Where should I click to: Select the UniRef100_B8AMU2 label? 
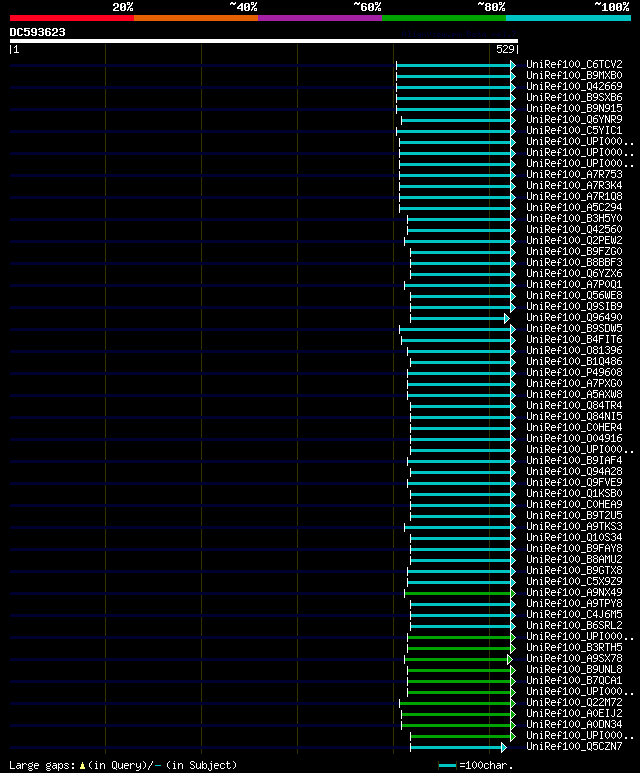pos(574,560)
